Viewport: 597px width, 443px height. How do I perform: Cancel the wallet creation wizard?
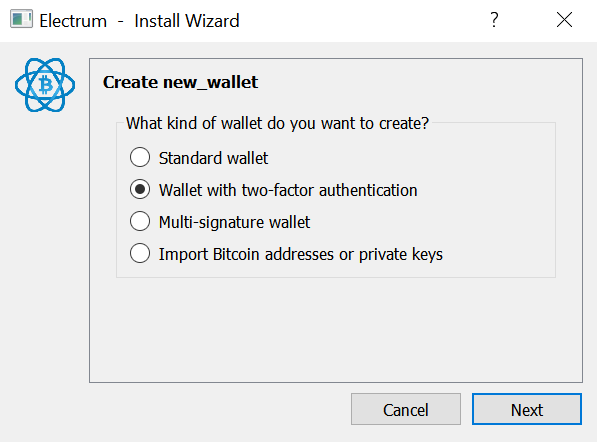coord(406,410)
